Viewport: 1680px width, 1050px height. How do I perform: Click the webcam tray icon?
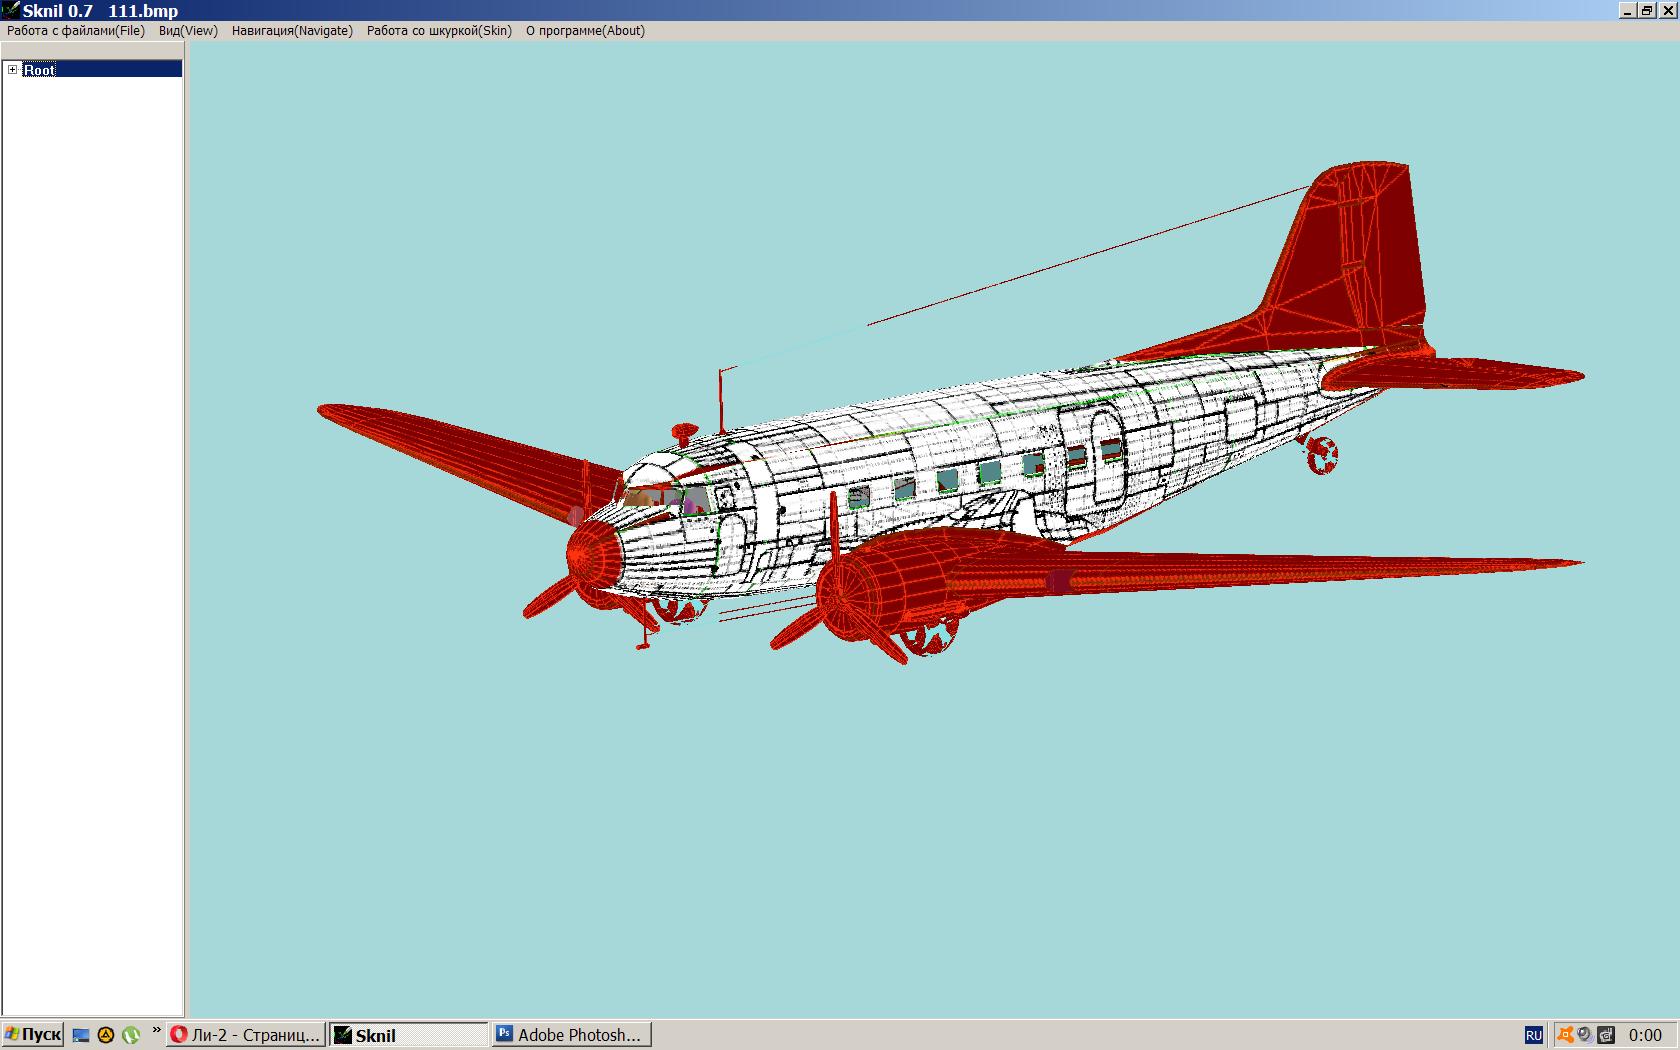pyautogui.click(x=1584, y=1035)
